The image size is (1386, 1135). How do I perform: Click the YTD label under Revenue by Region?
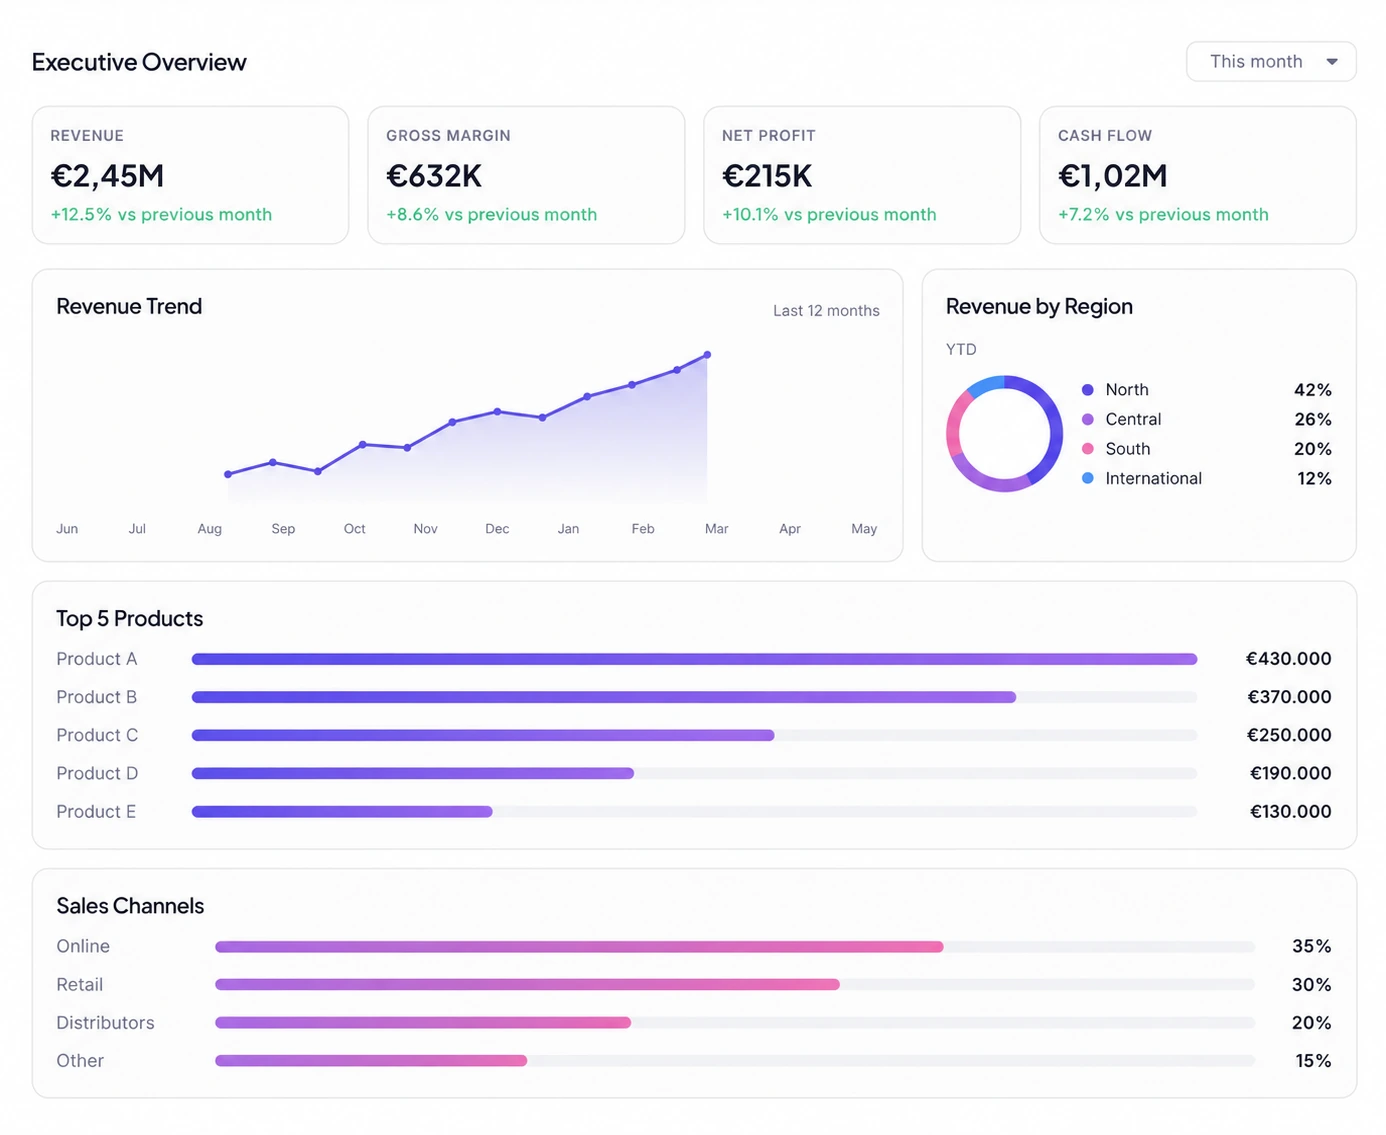(x=961, y=349)
